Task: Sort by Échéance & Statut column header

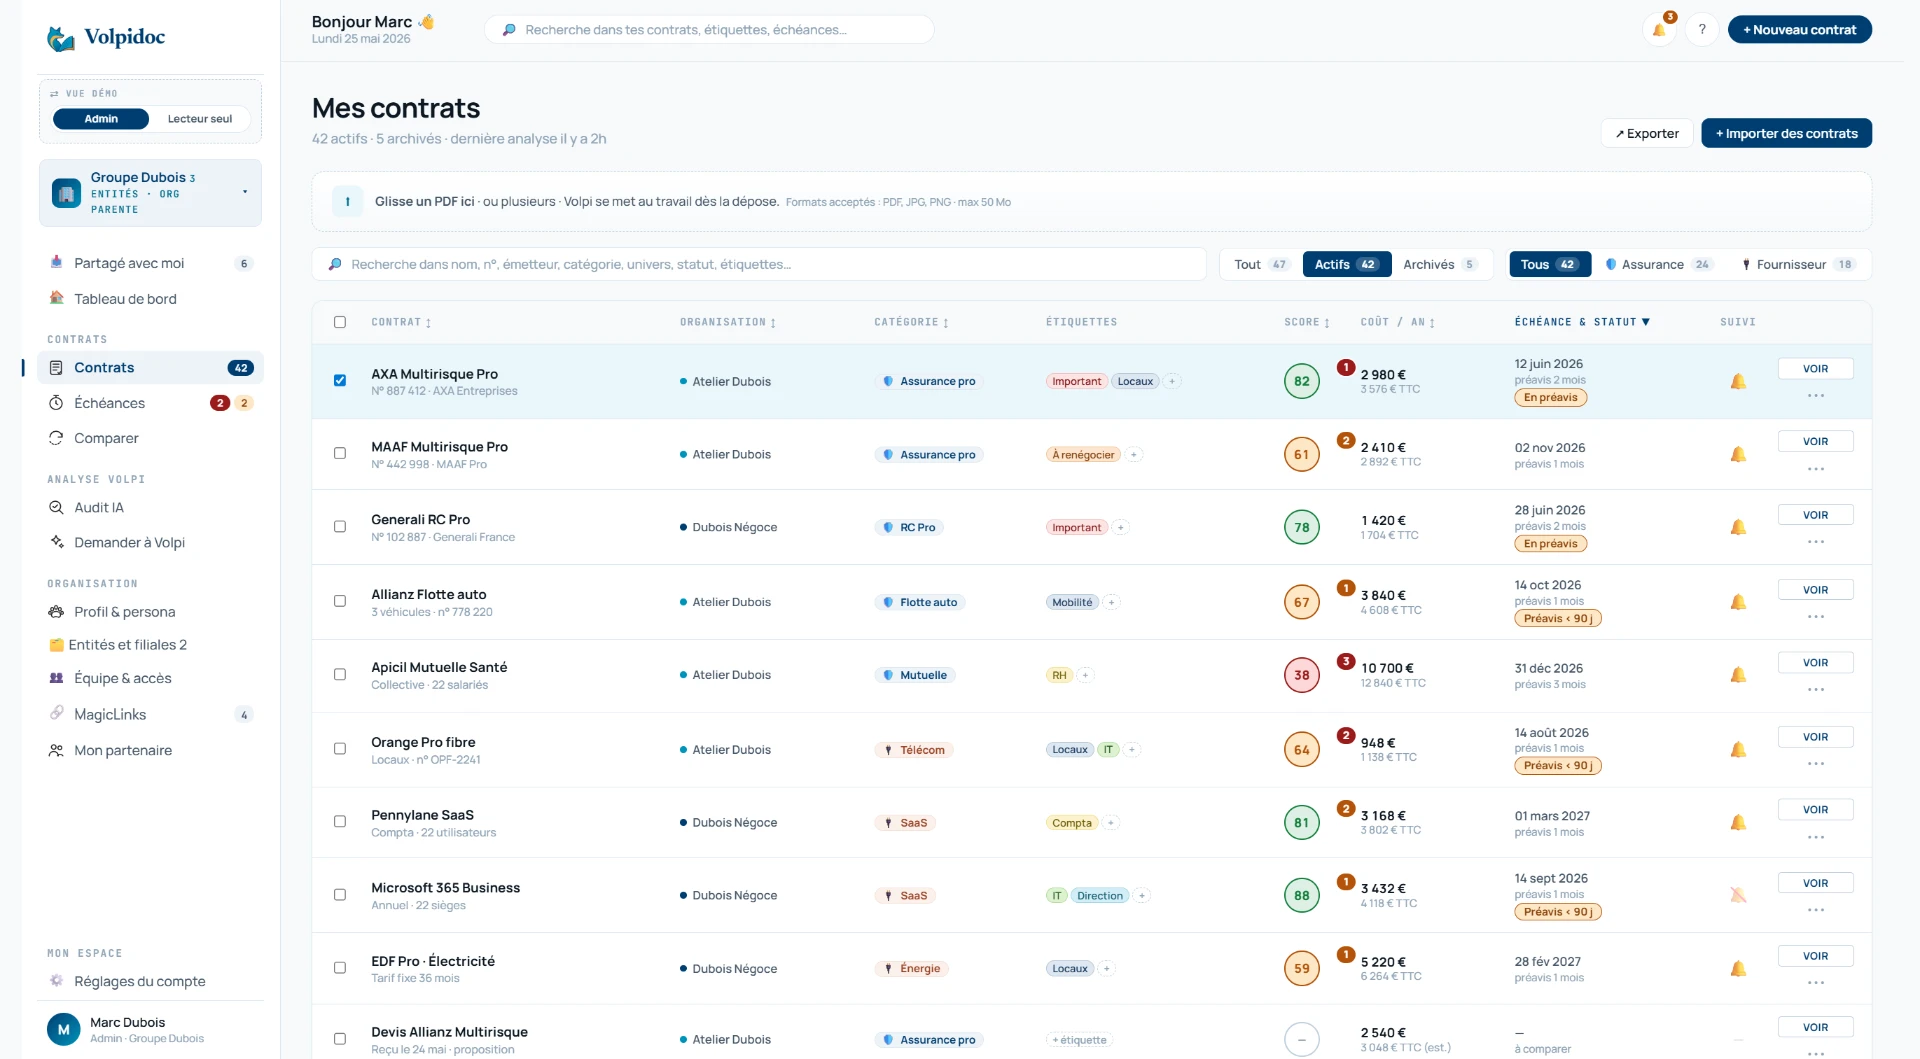Action: point(1582,322)
